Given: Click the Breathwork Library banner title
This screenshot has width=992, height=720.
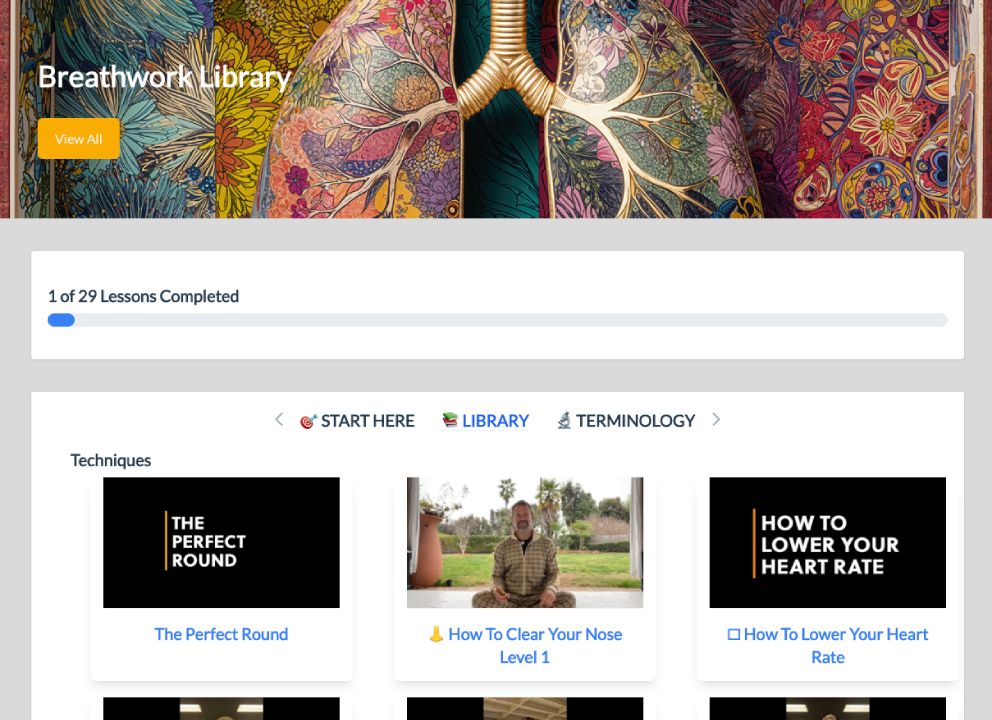Looking at the screenshot, I should point(164,77).
